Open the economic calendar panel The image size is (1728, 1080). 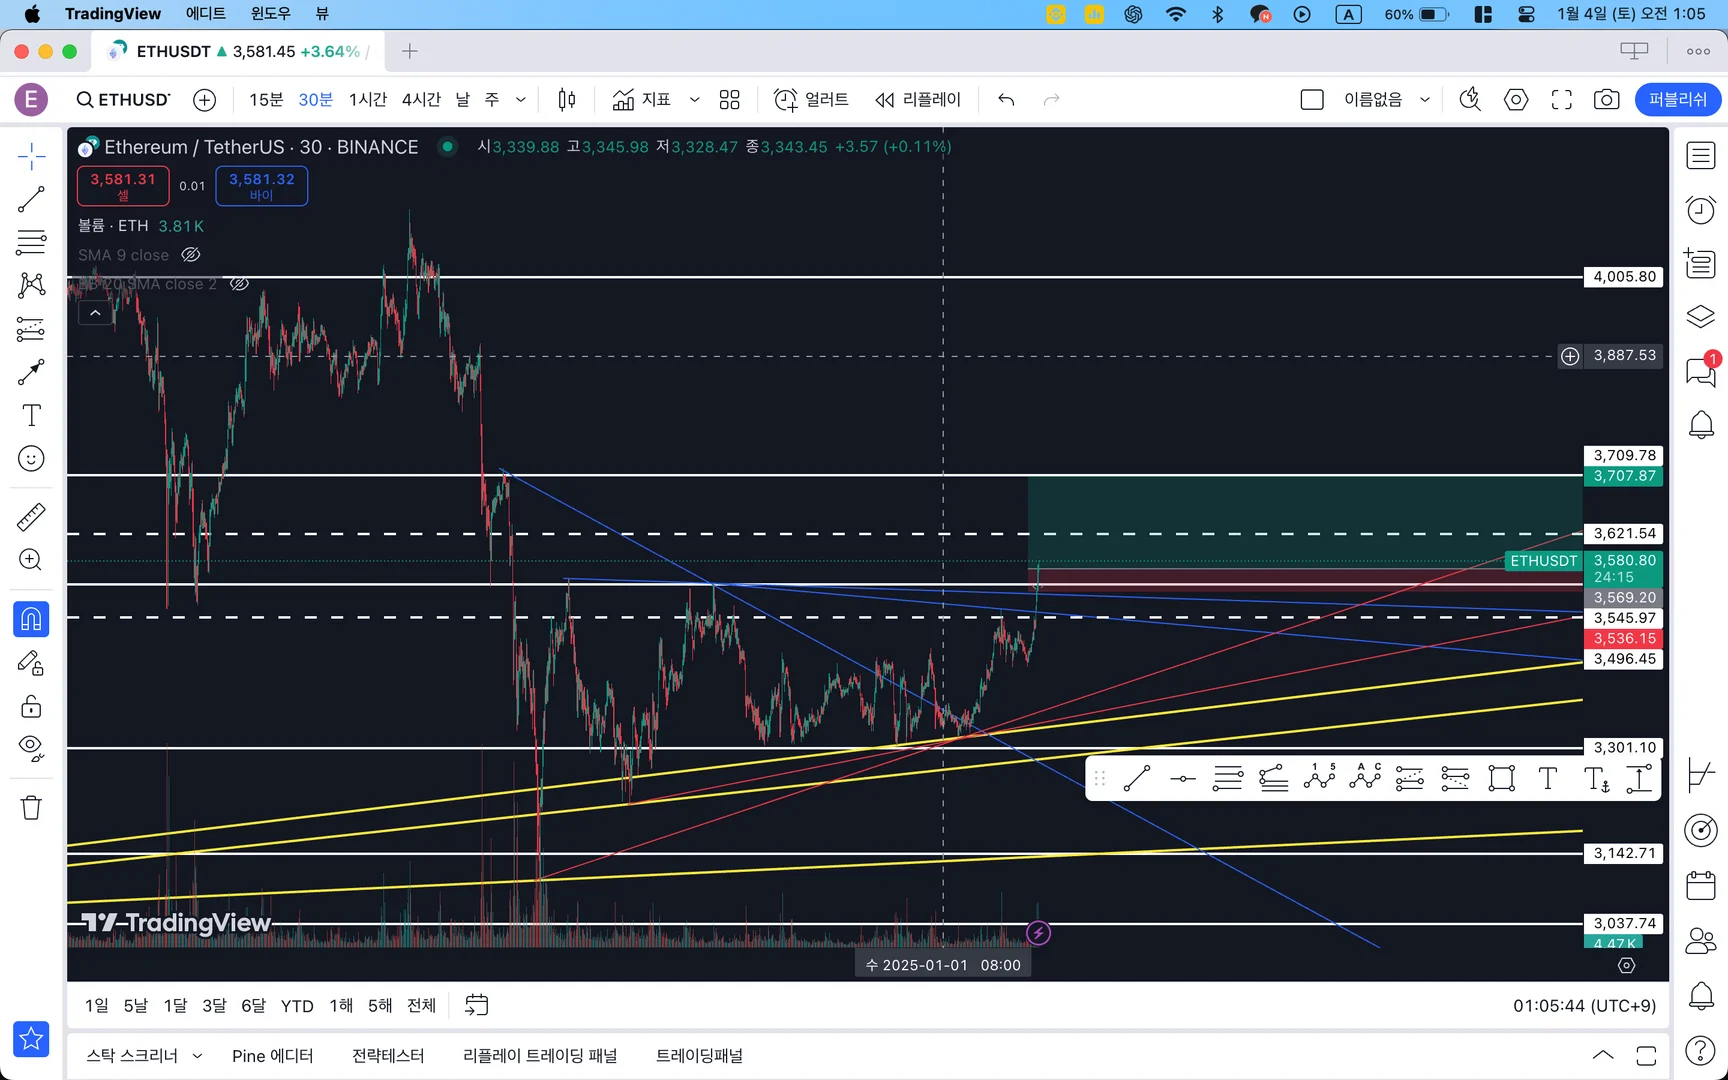click(1700, 886)
